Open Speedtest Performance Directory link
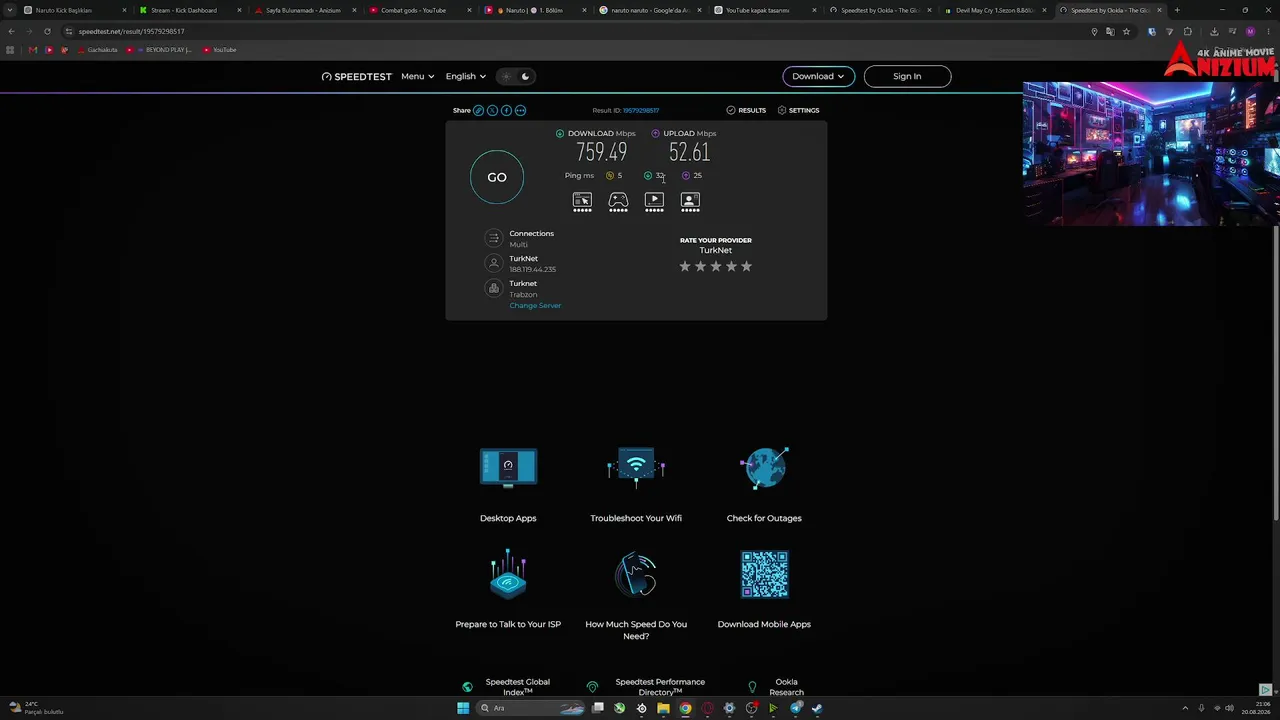Screen dimensions: 1280x720 click(660, 687)
